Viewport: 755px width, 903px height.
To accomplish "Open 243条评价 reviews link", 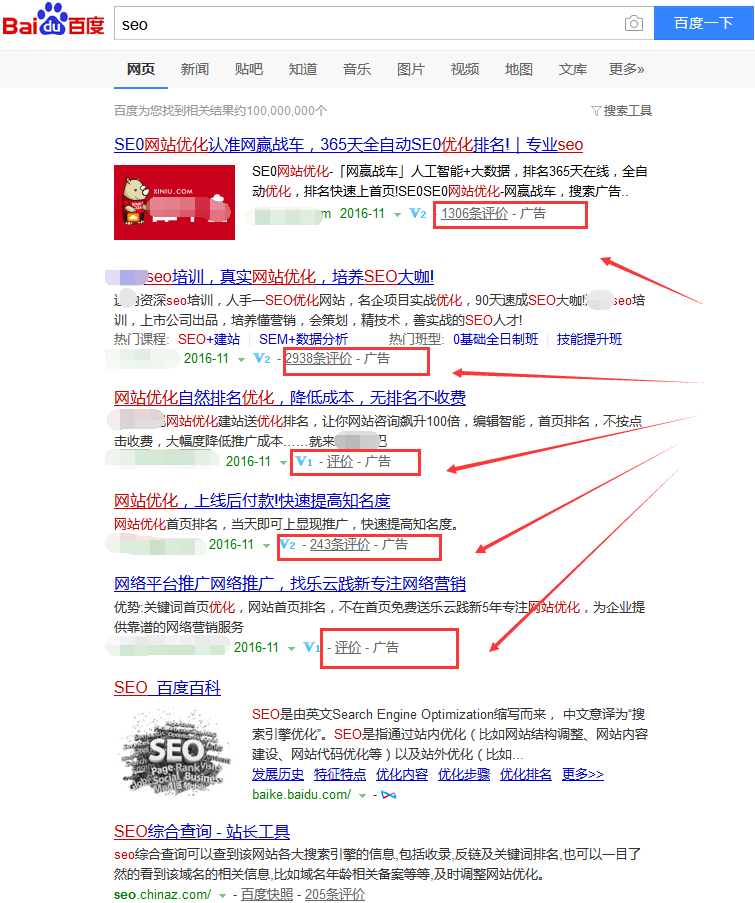I will [340, 544].
